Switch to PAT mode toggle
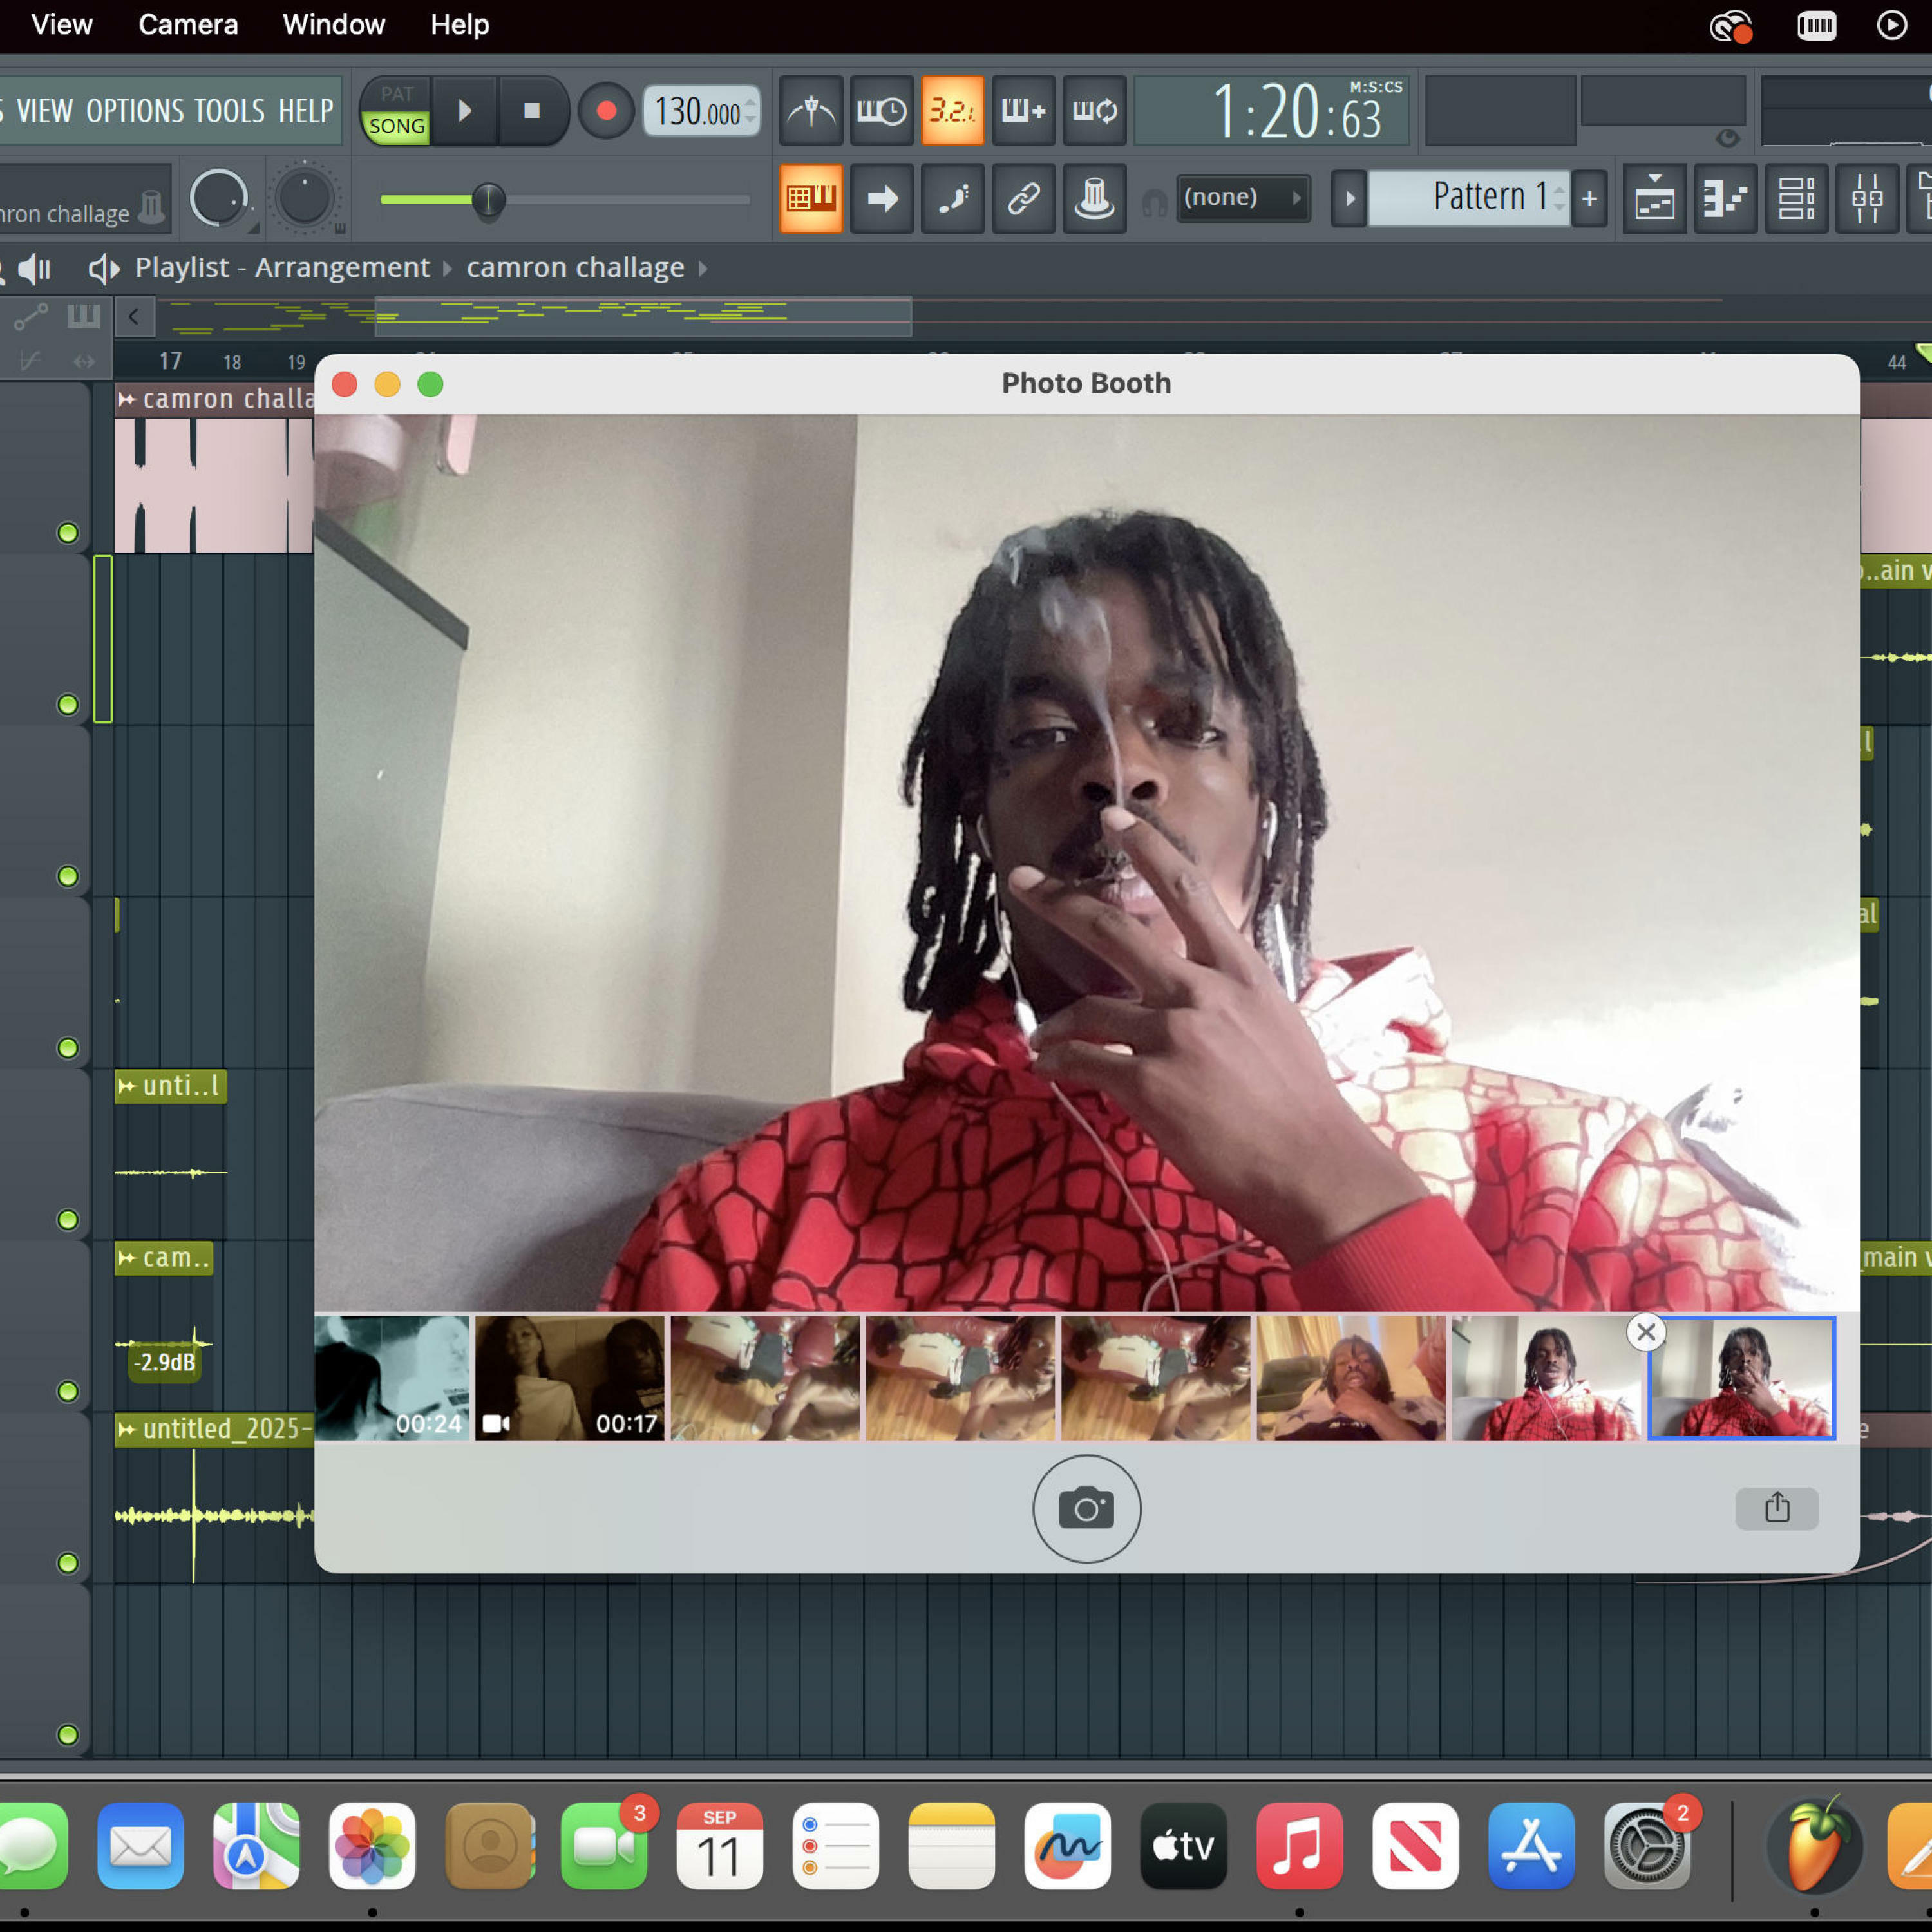Image resolution: width=1932 pixels, height=1932 pixels. (396, 94)
